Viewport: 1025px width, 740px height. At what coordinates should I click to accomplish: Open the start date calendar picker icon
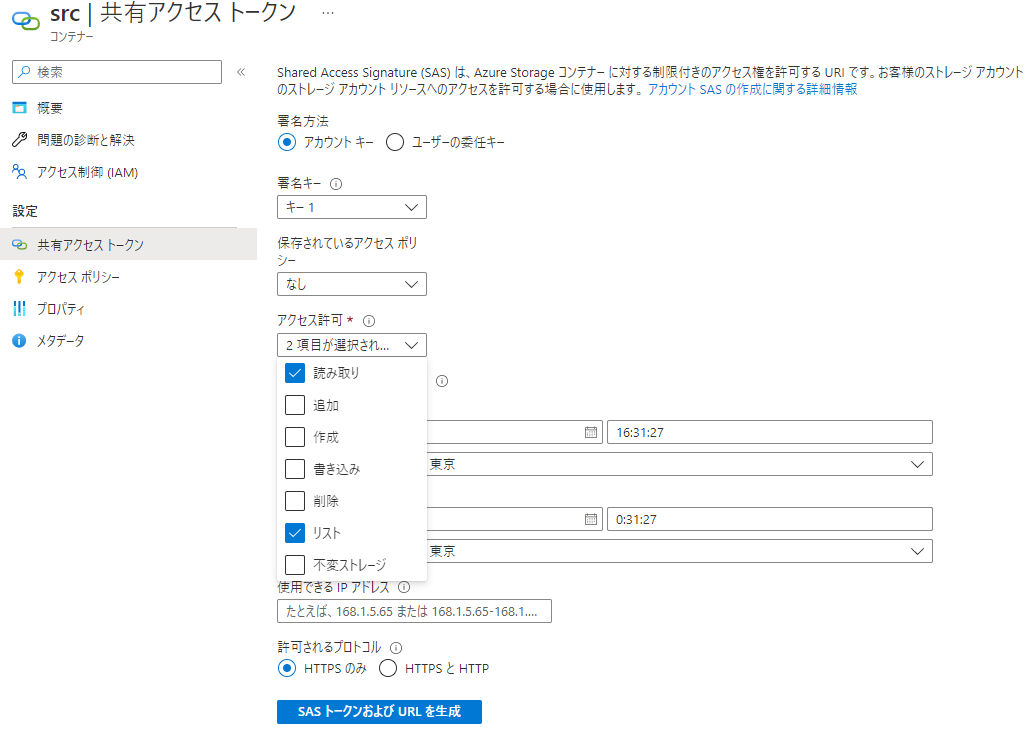[x=591, y=432]
